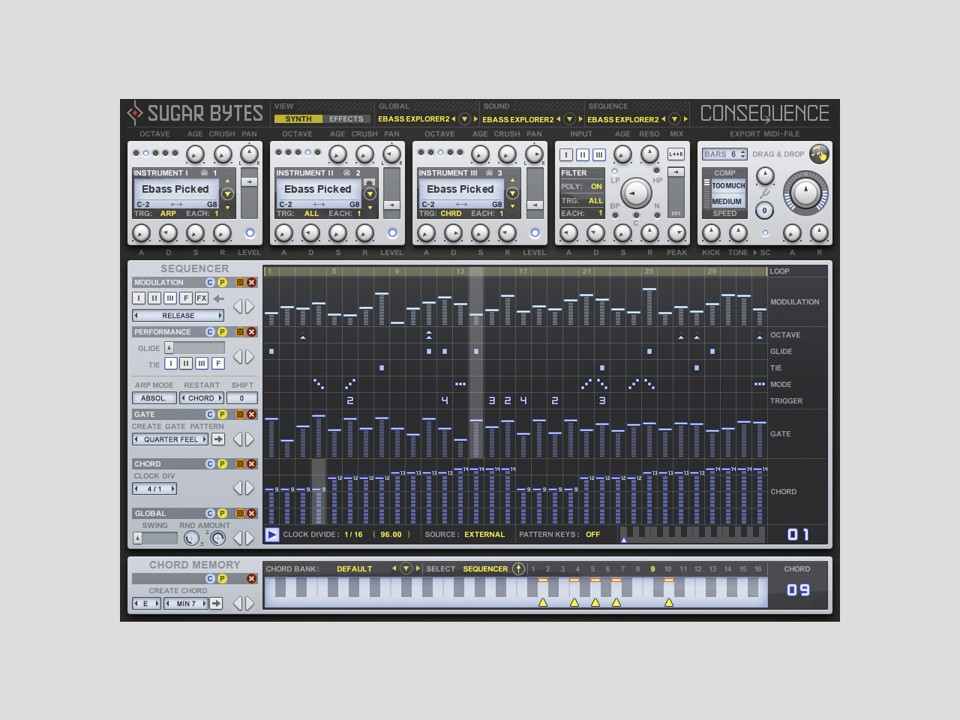960x720 pixels.
Task: Open the Instrument I sound selection dropdown
Action: (x=227, y=194)
